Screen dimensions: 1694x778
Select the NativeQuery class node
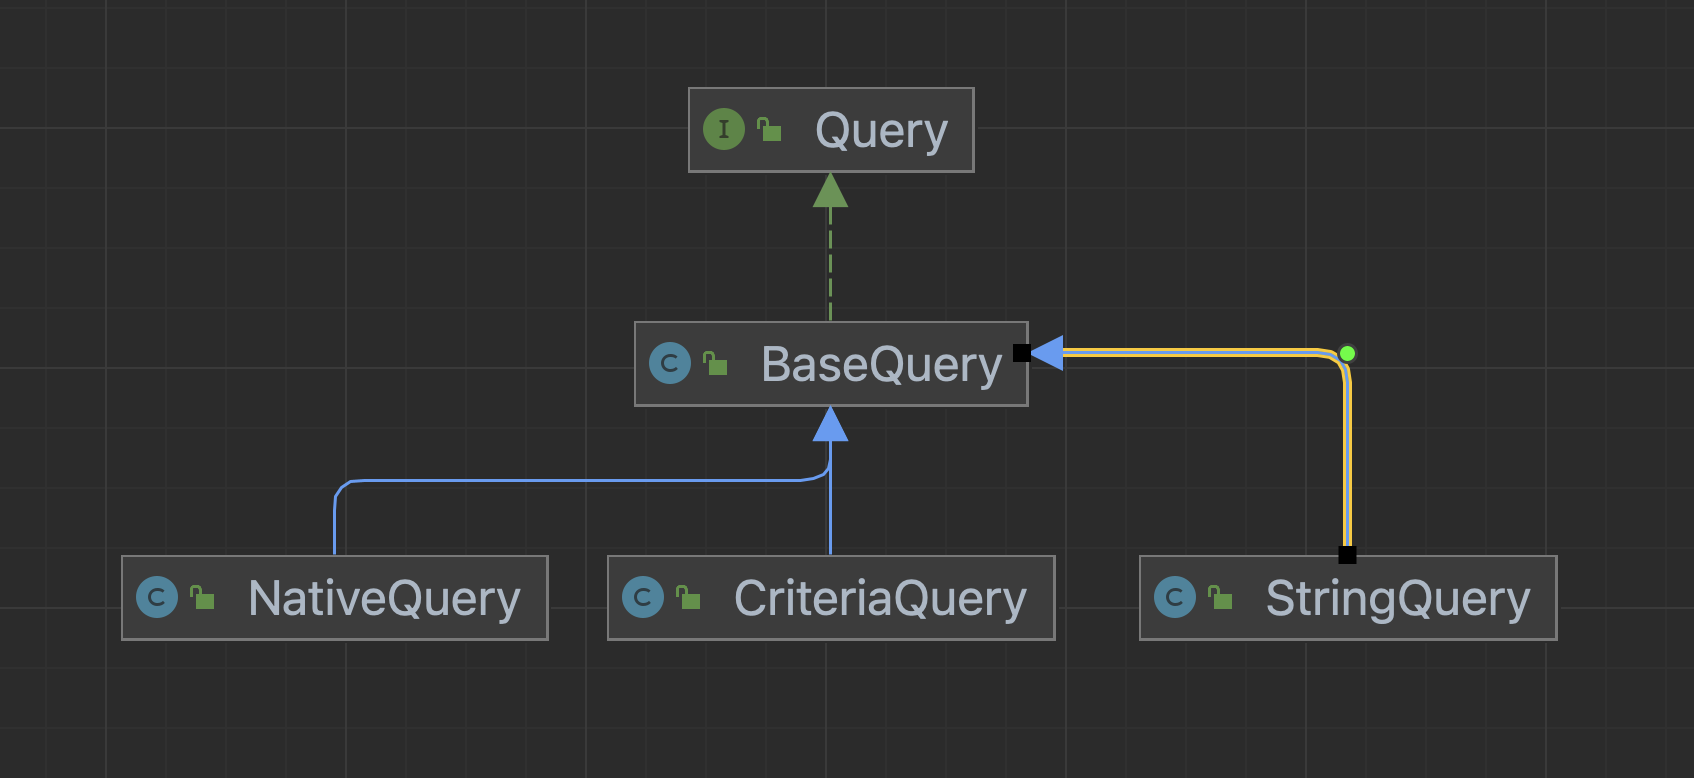335,598
